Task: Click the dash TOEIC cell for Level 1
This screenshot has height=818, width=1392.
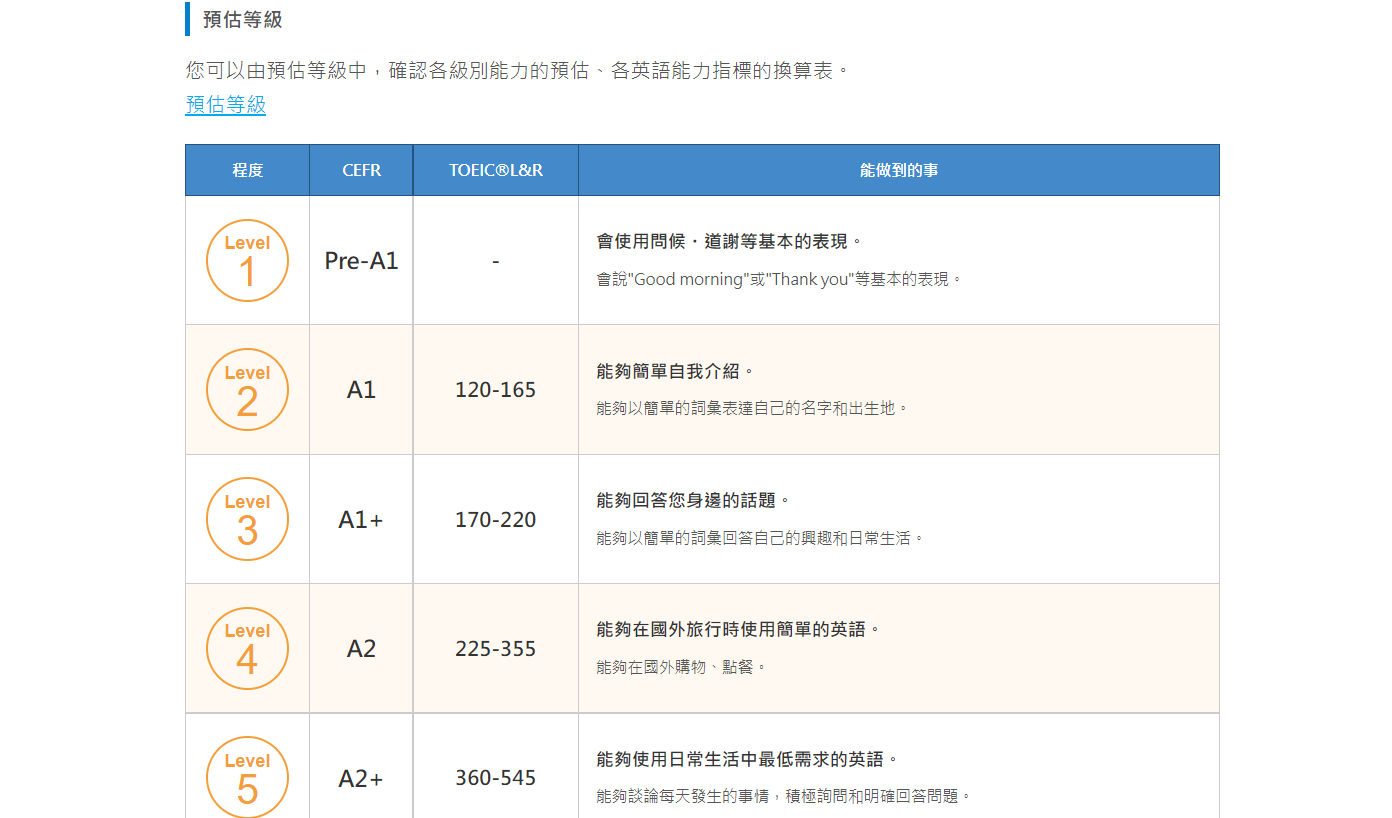Action: 496,261
